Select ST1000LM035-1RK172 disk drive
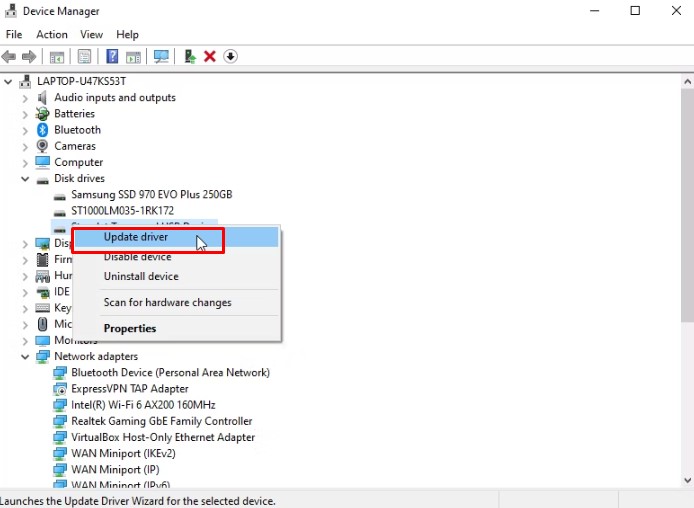694x508 pixels. pos(122,211)
